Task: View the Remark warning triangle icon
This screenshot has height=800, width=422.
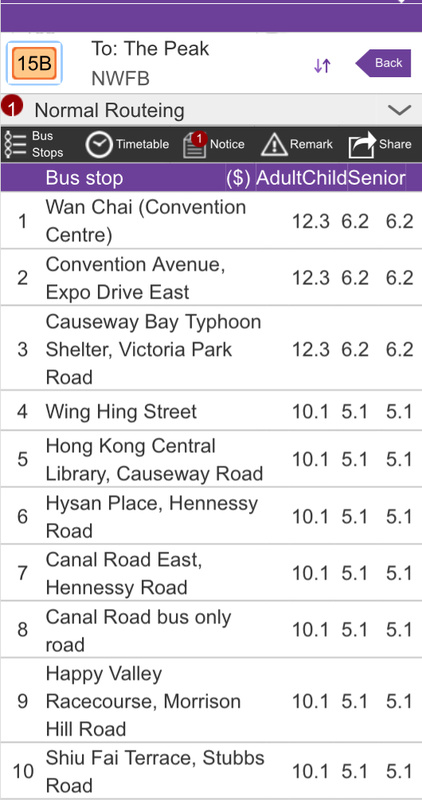Action: 274,145
